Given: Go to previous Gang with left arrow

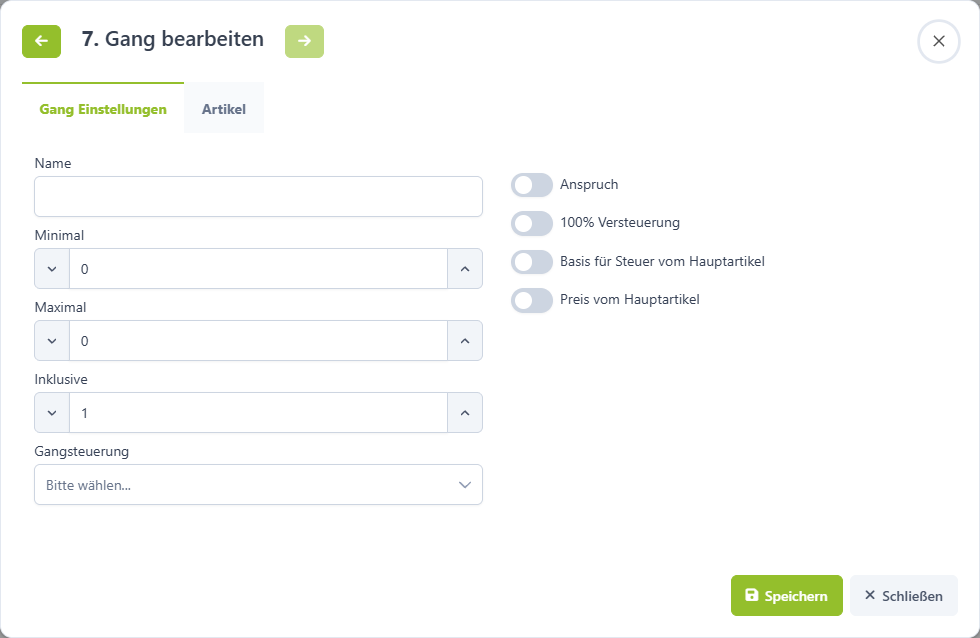Looking at the screenshot, I should coord(41,41).
